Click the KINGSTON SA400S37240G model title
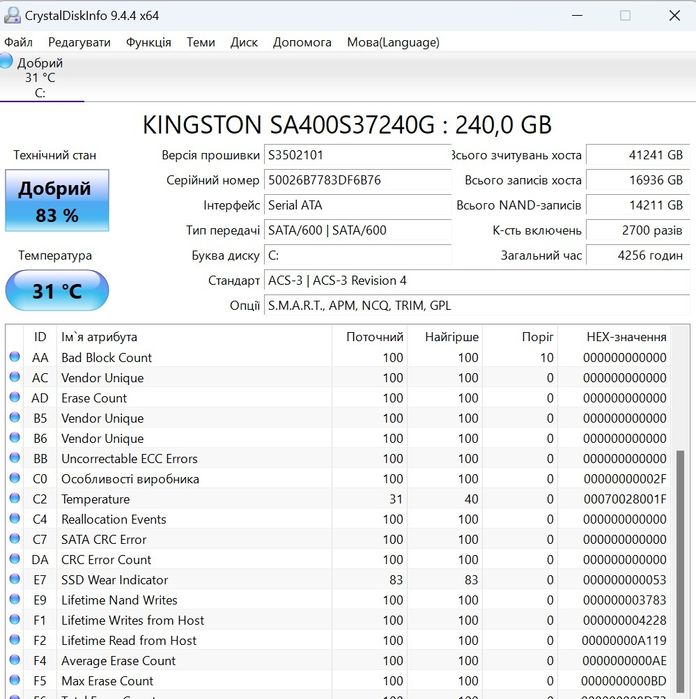The width and height of the screenshot is (696, 699). coord(347,125)
